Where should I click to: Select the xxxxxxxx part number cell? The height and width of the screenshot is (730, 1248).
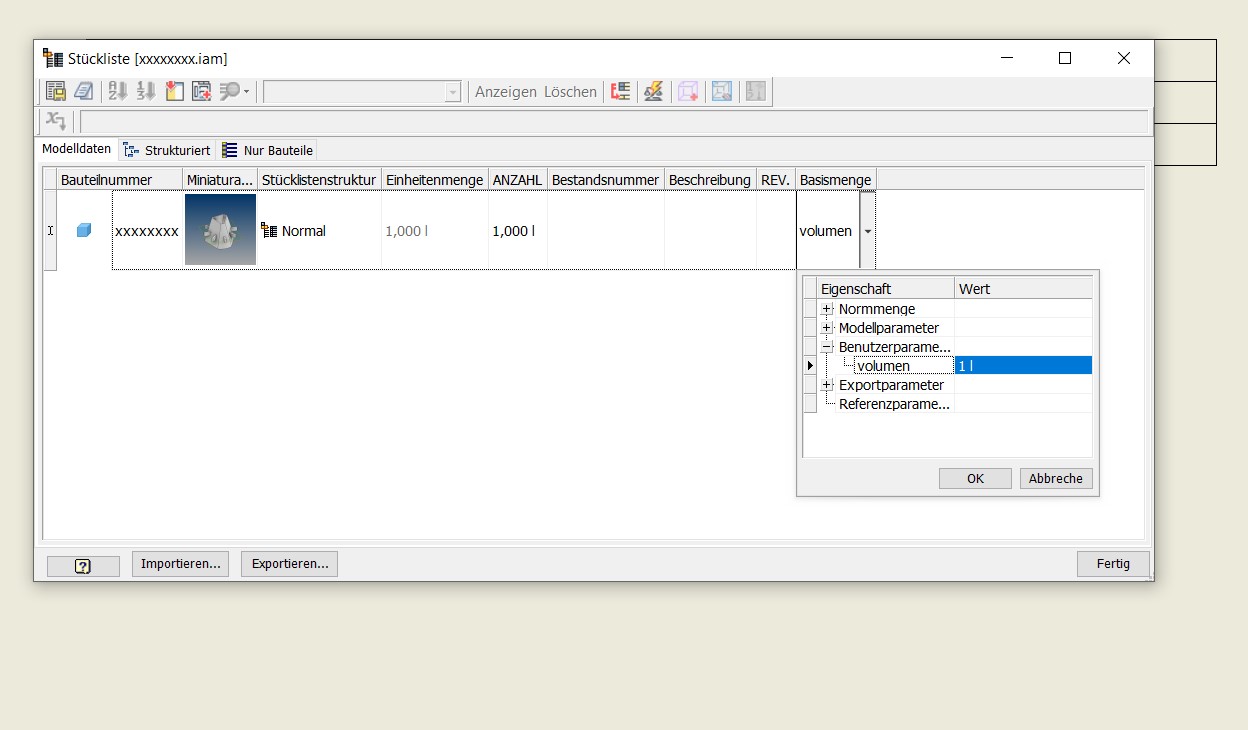click(147, 231)
